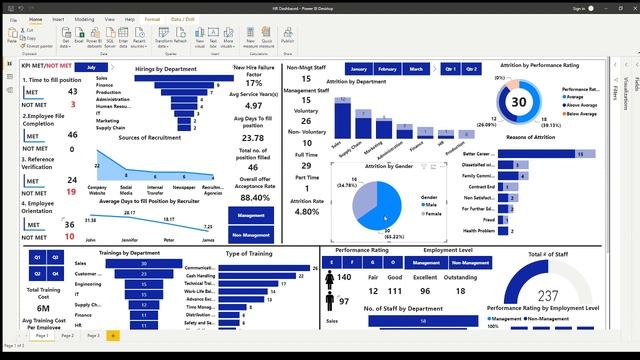Viewport: 640px width, 360px height.
Task: Toggle the Q1 training slicer
Action: (x=37, y=258)
